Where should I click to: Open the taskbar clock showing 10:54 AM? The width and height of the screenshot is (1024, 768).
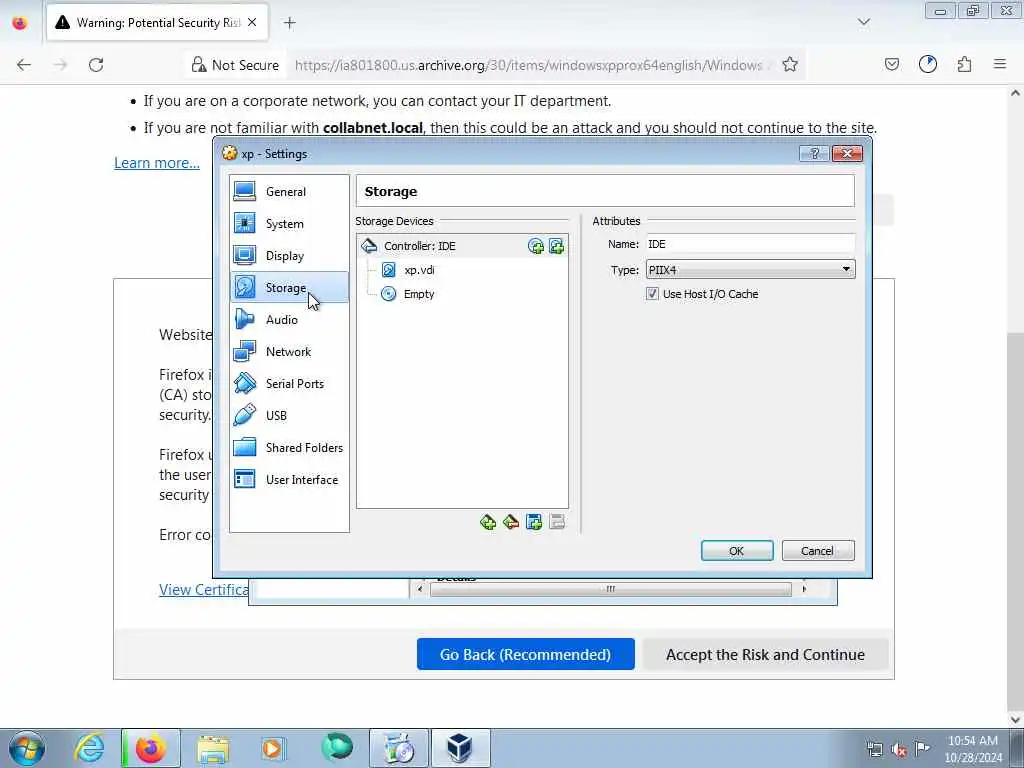(973, 749)
